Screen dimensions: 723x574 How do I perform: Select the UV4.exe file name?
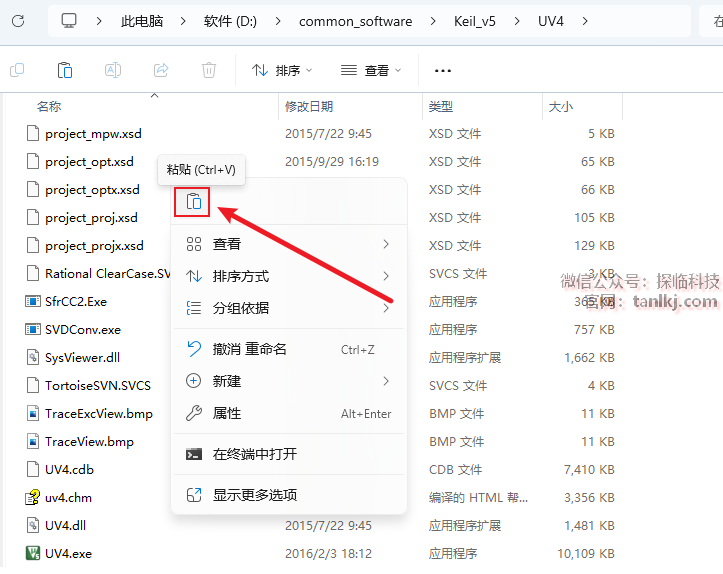pyautogui.click(x=68, y=553)
